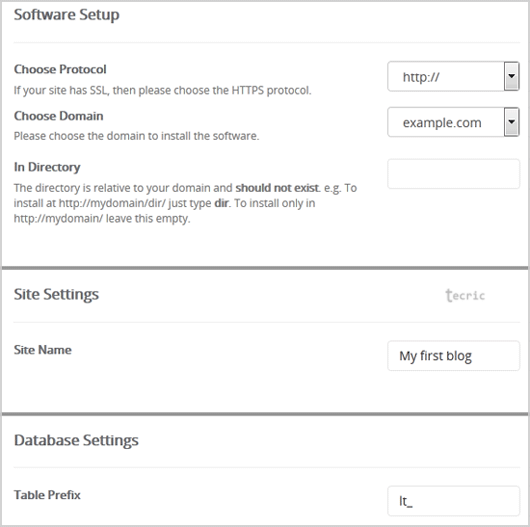
Task: Click the arrow button on the protocol selector
Action: (x=511, y=76)
